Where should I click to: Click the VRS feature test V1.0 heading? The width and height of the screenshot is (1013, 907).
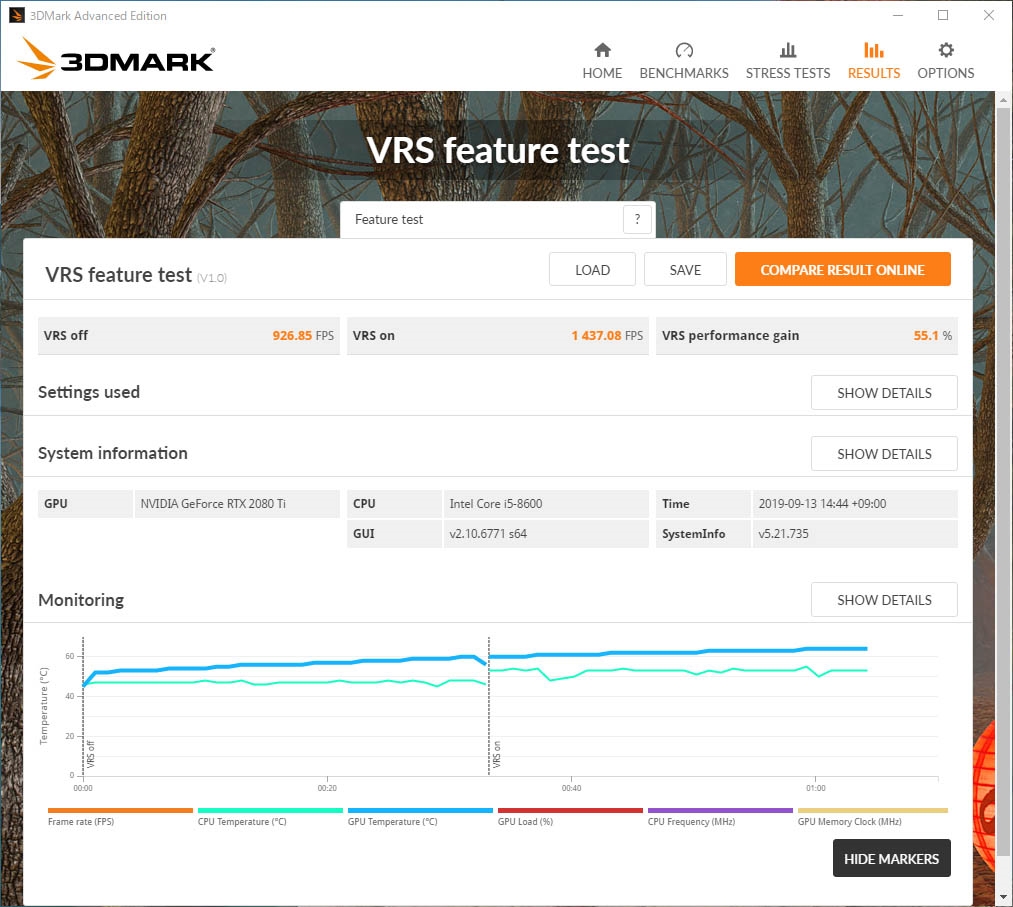click(136, 275)
